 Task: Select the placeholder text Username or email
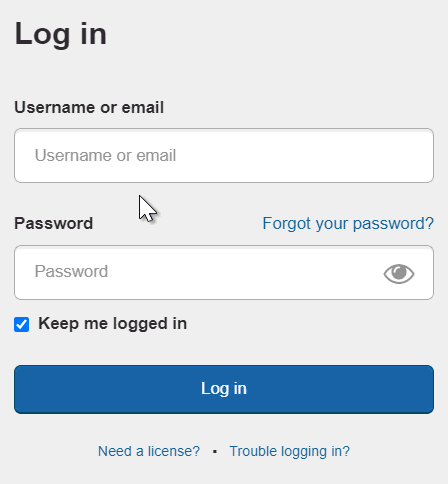(x=105, y=155)
